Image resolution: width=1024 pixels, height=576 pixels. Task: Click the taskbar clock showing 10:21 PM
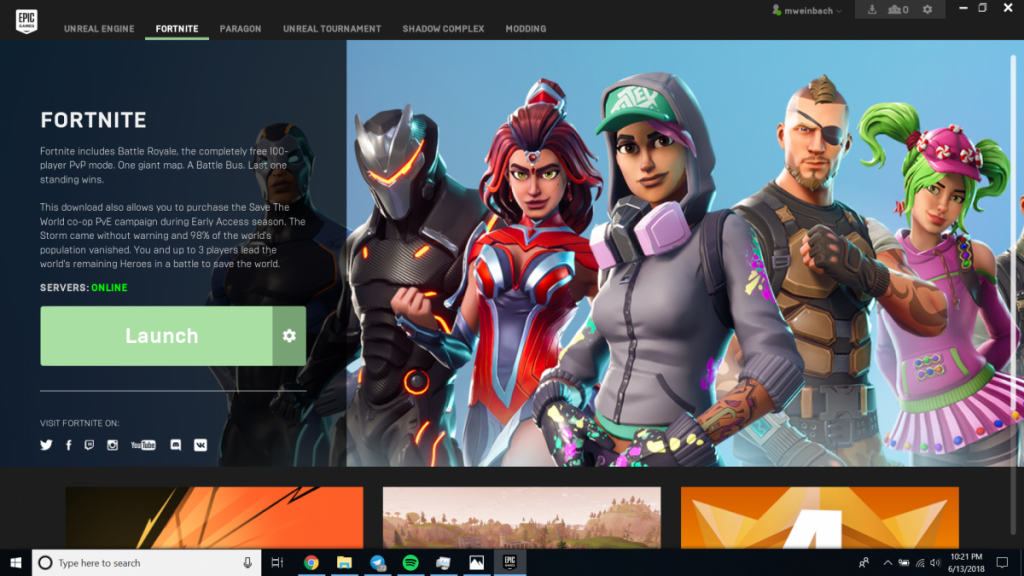pyautogui.click(x=967, y=563)
